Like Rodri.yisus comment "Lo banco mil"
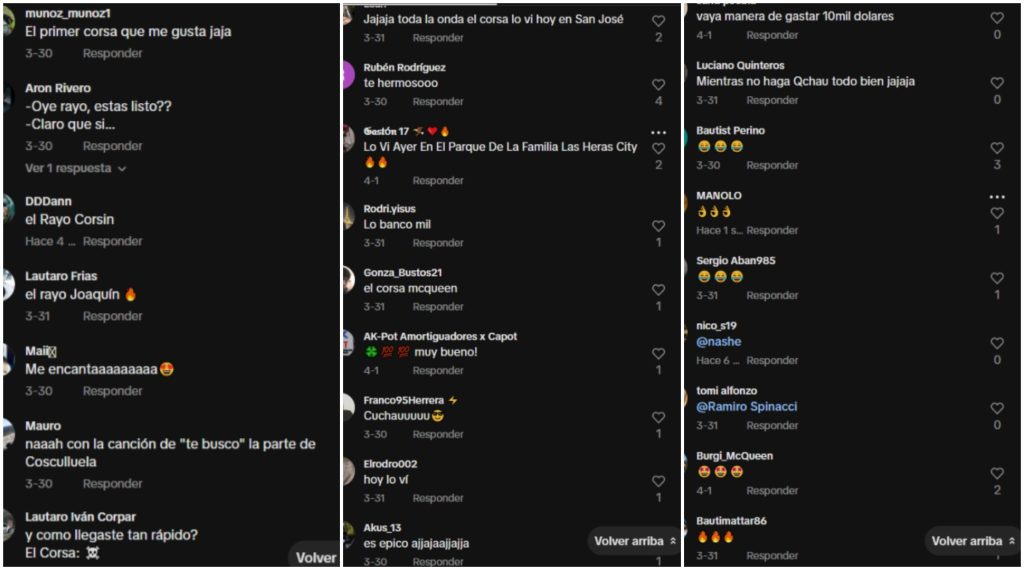The height and width of the screenshot is (570, 1024). (x=658, y=226)
